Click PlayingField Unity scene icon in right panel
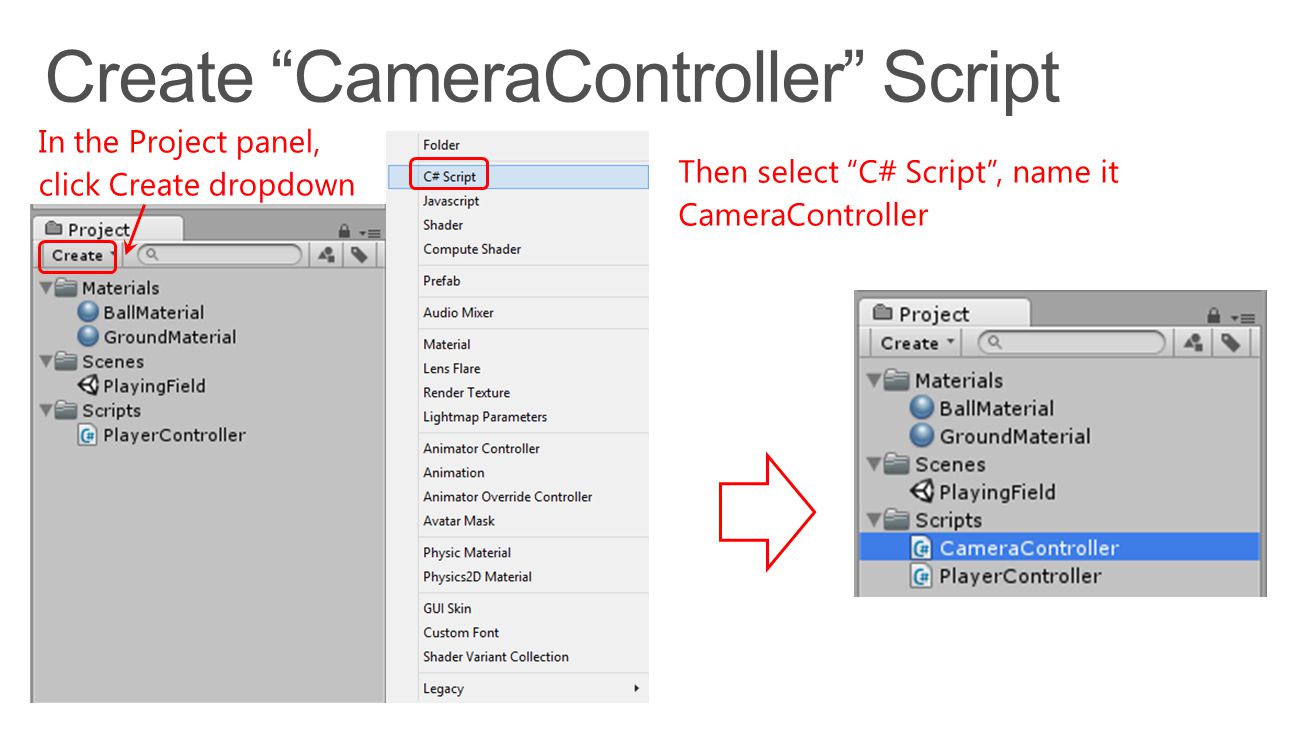Screen dimensions: 1305x734 click(x=922, y=492)
